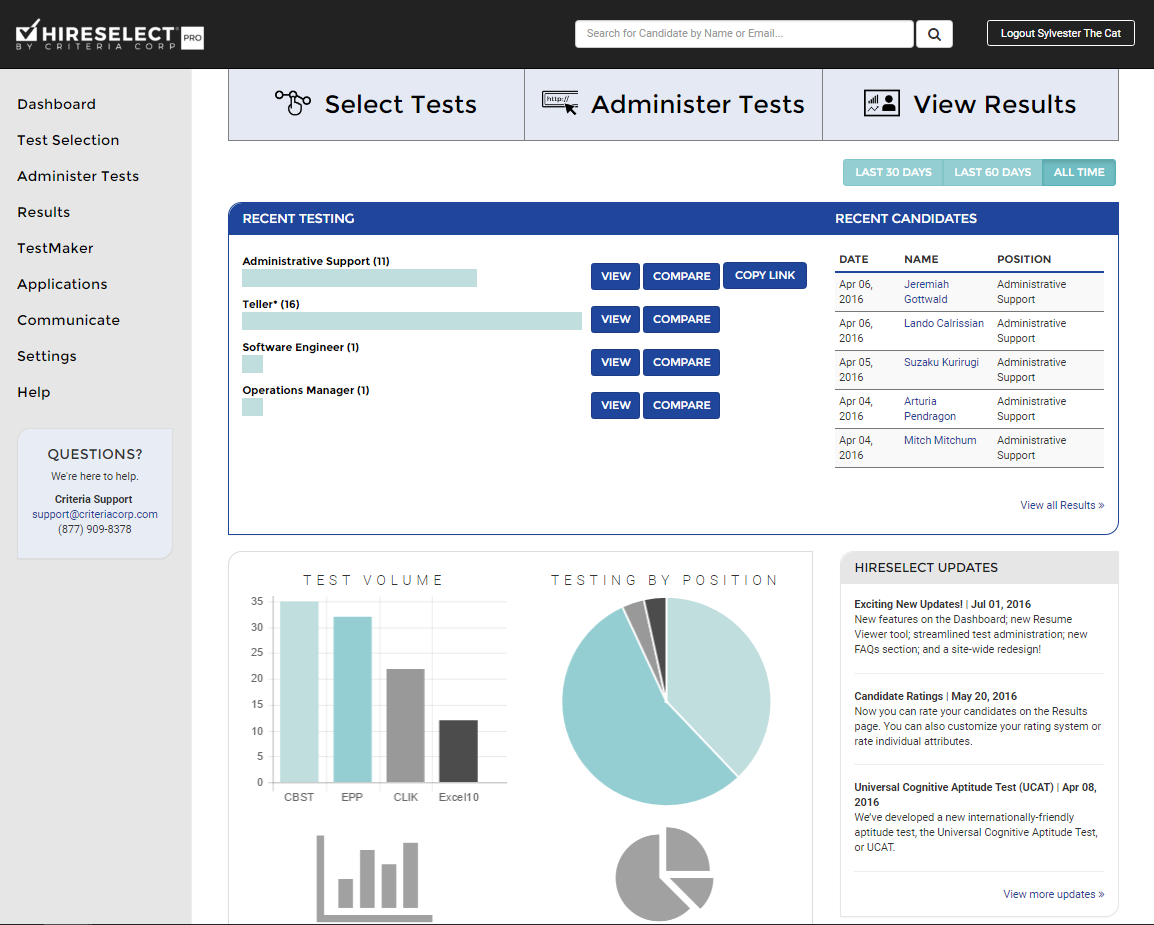Click the magnifying glass search icon

[x=933, y=33]
